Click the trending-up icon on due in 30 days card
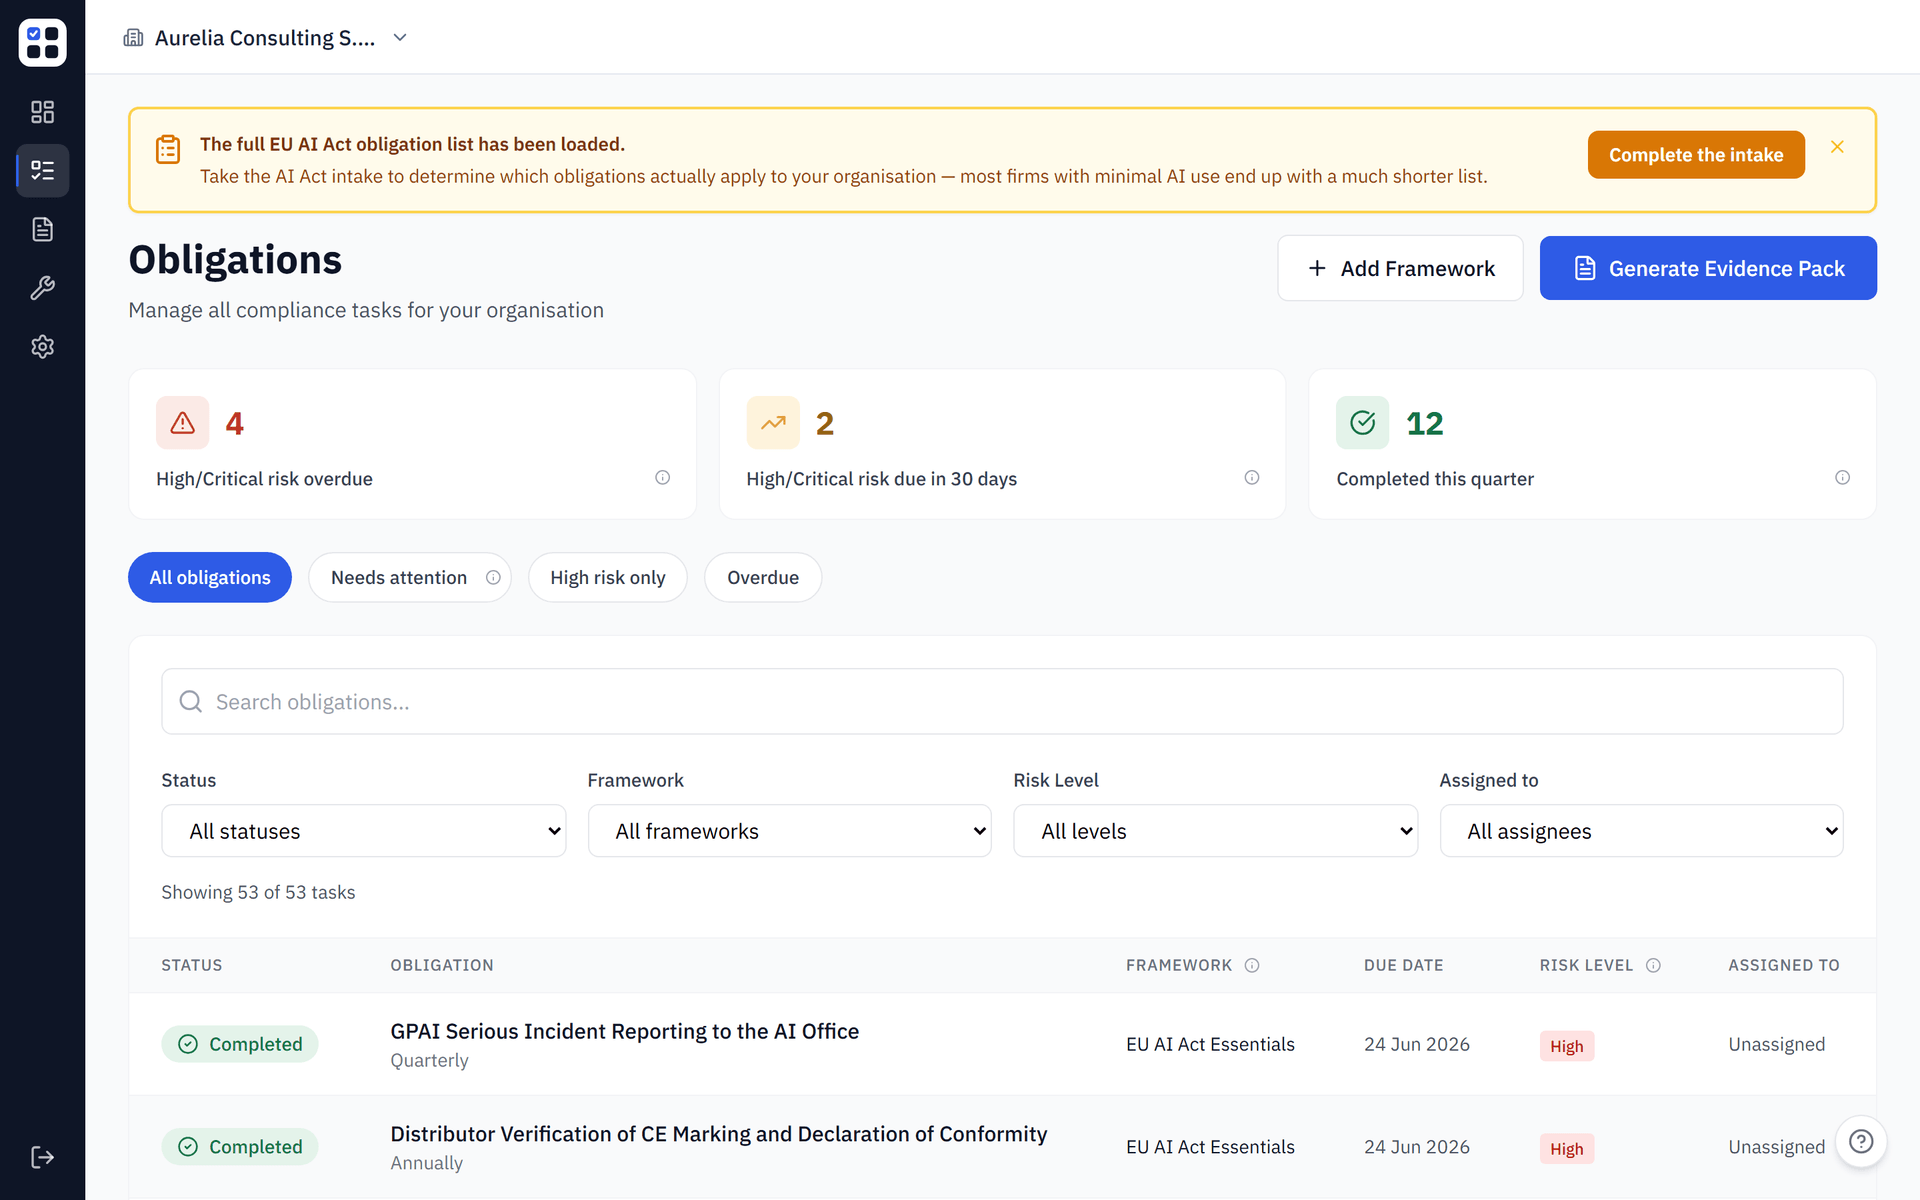Viewport: 1920px width, 1200px height. (x=773, y=423)
